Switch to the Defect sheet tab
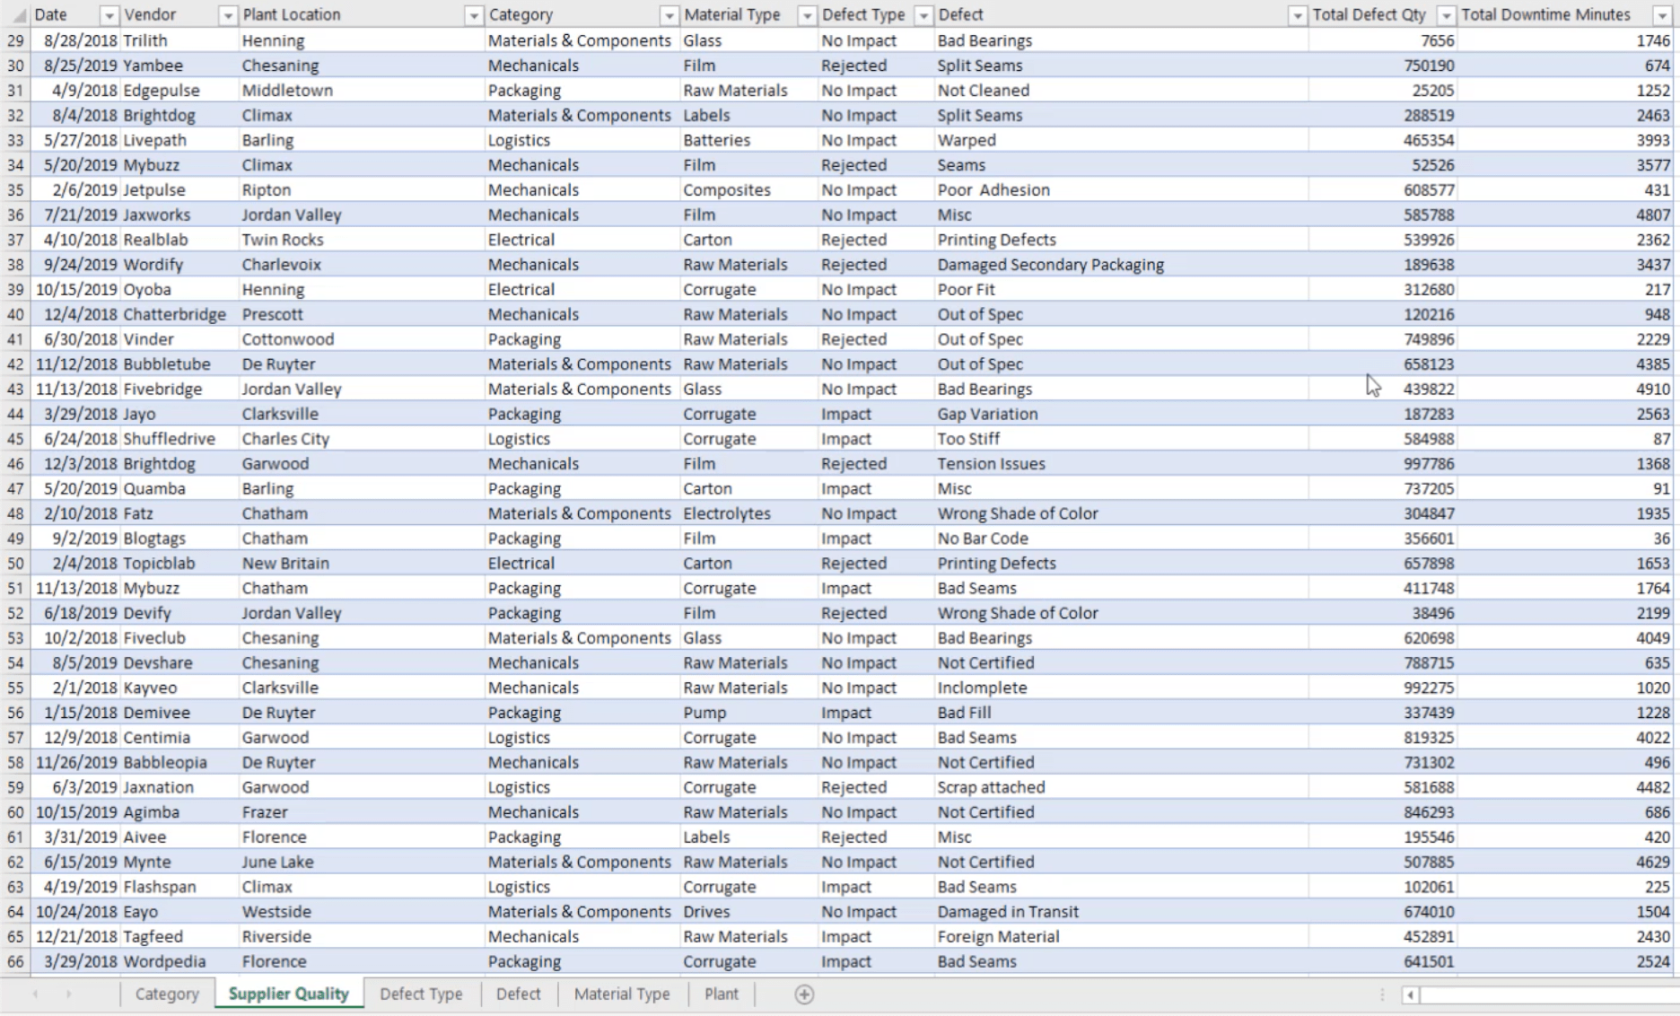 518,994
